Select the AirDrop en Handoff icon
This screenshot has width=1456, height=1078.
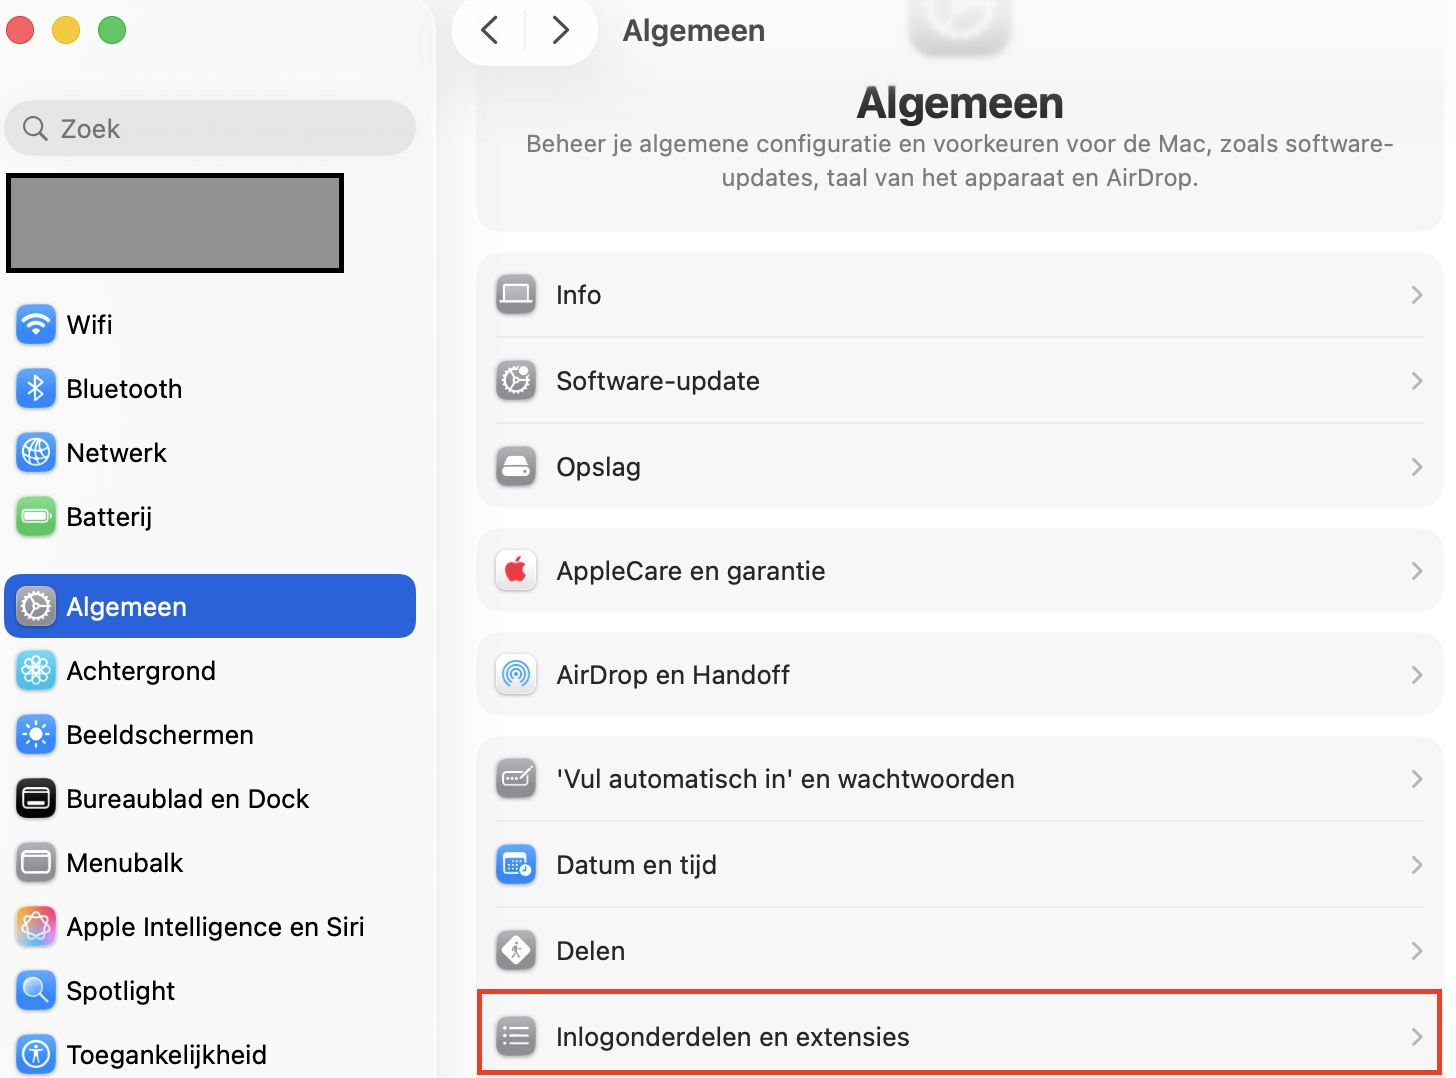(516, 674)
